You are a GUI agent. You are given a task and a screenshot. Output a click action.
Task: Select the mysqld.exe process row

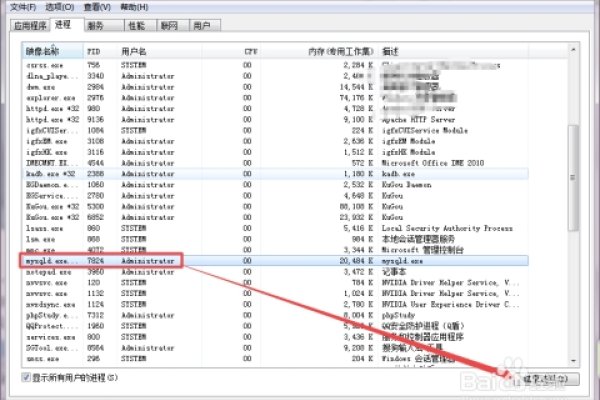point(276,261)
